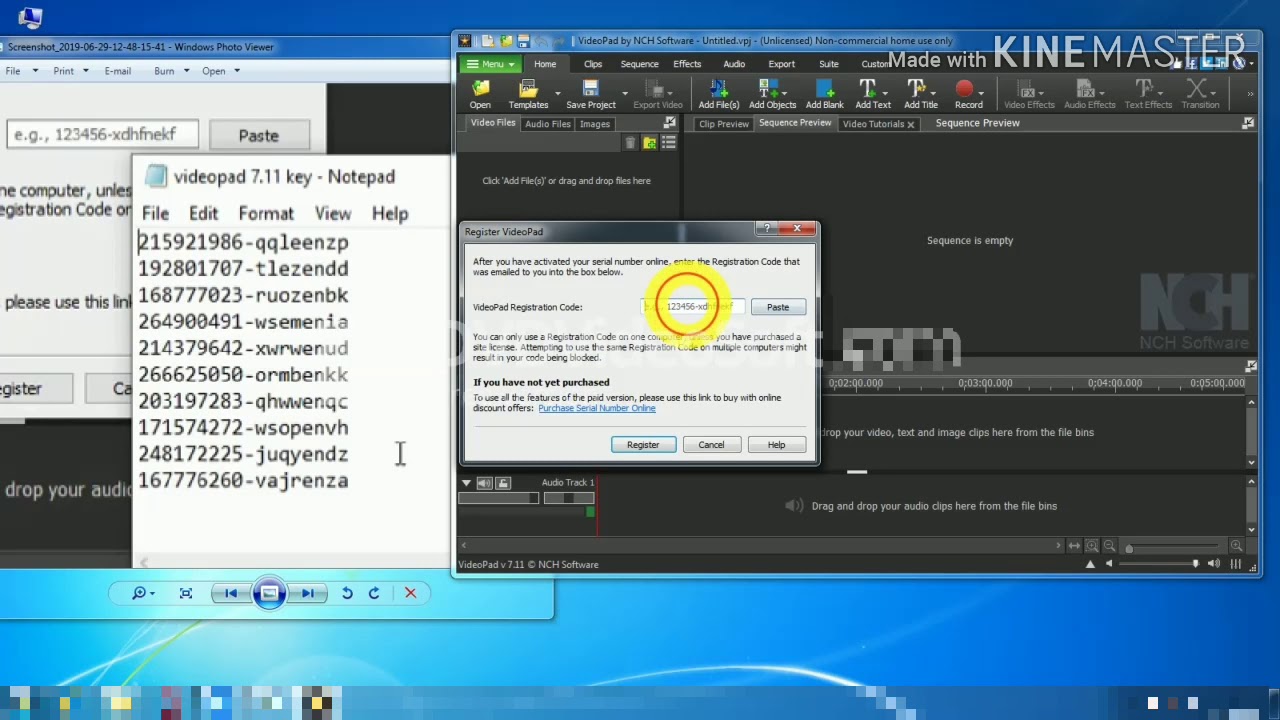Image resolution: width=1280 pixels, height=720 pixels.
Task: Select the Audio Files bin tab
Action: (547, 124)
